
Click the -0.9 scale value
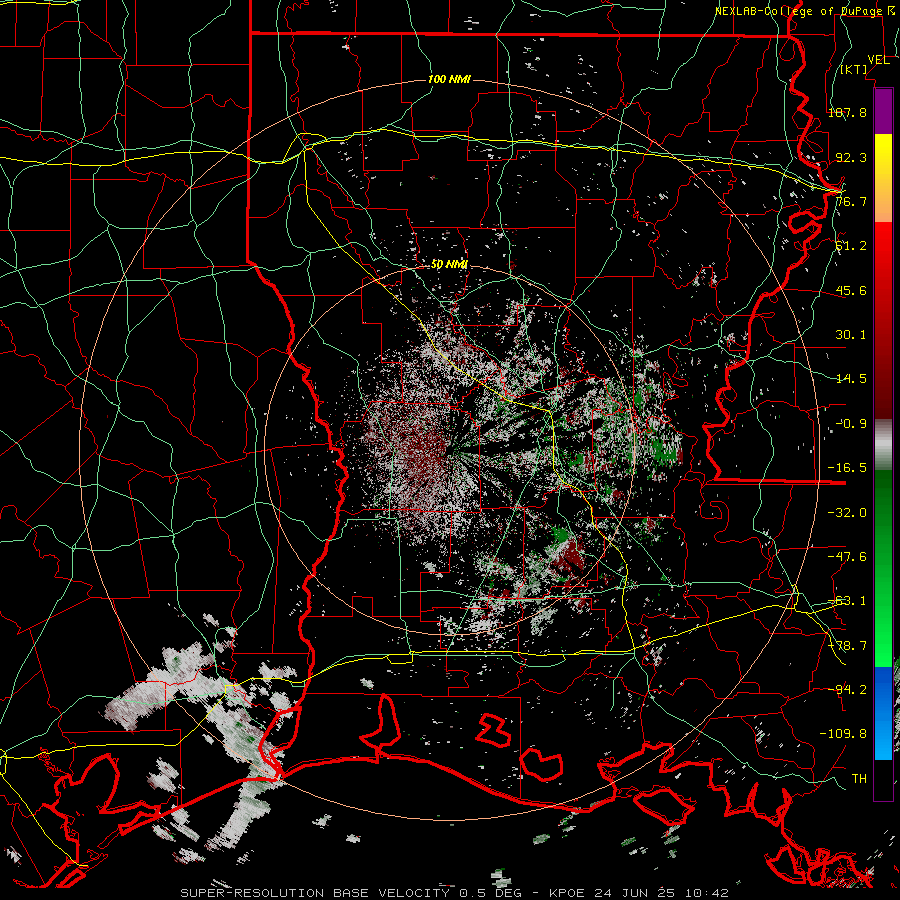click(x=851, y=424)
